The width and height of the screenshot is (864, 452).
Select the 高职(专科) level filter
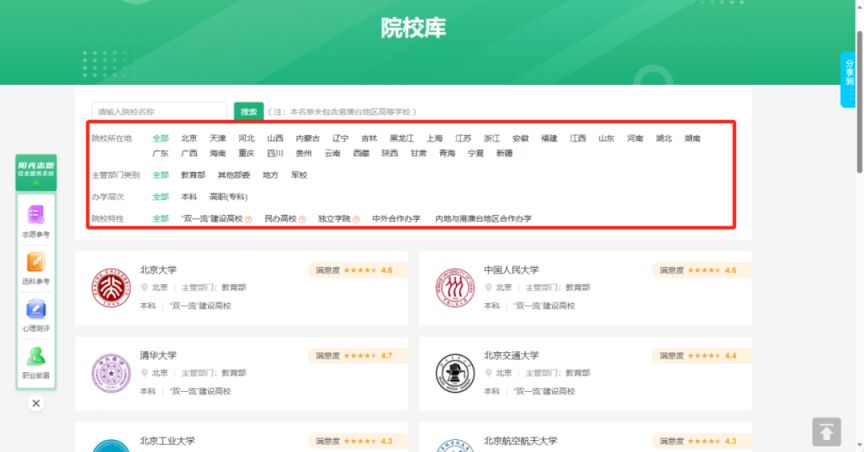(229, 197)
